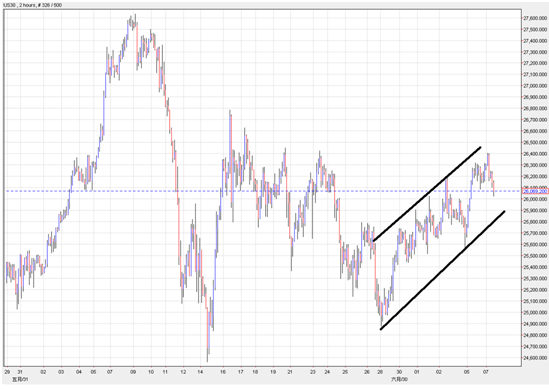Viewport: 549px width, 390px height.
Task: Click the chart title 'US30, 2 hours, # 326 / 500'
Action: tap(33, 5)
